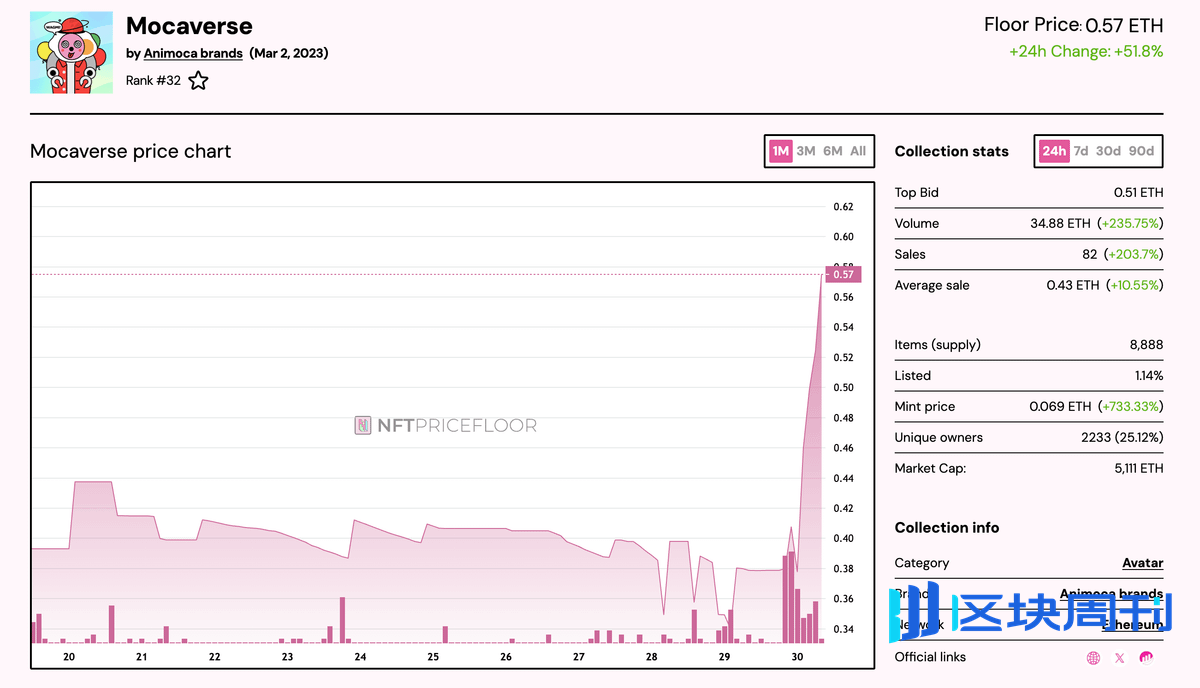Open the official website globe icon
Image resolution: width=1200 pixels, height=688 pixels.
click(1093, 658)
